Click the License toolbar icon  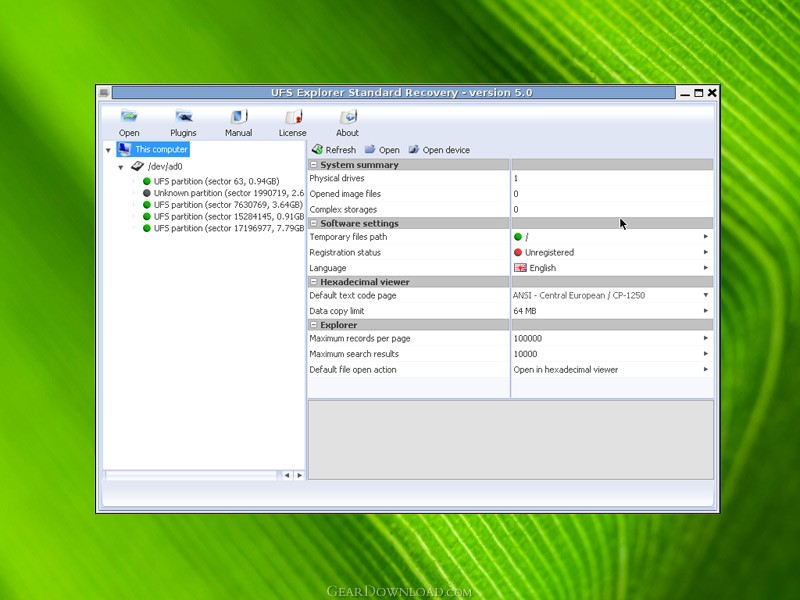(293, 116)
